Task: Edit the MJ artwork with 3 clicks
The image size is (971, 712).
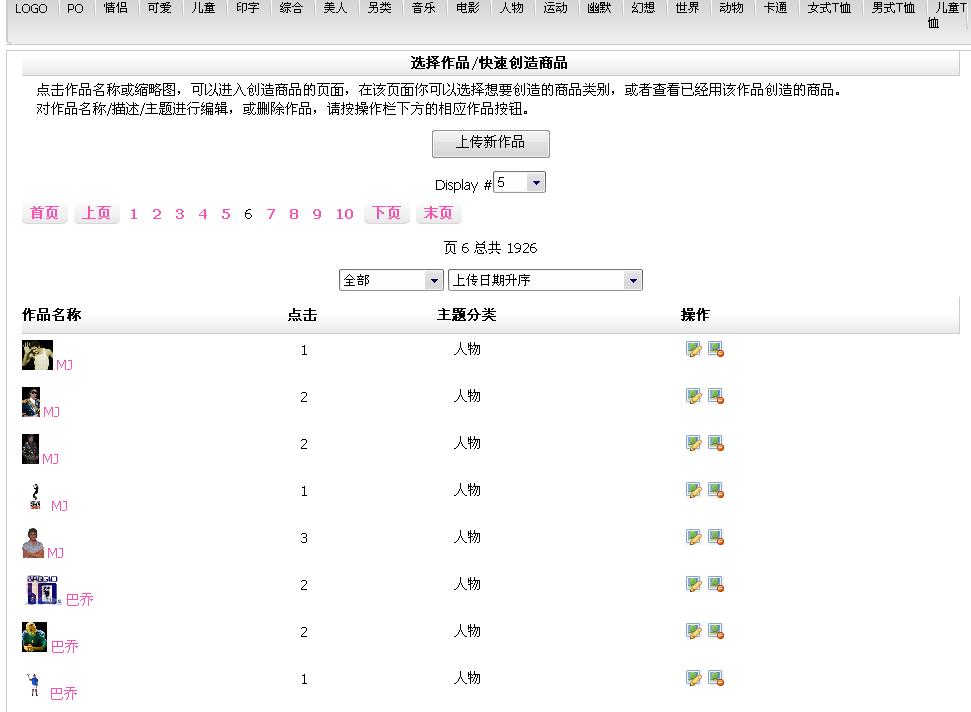Action: (x=693, y=537)
